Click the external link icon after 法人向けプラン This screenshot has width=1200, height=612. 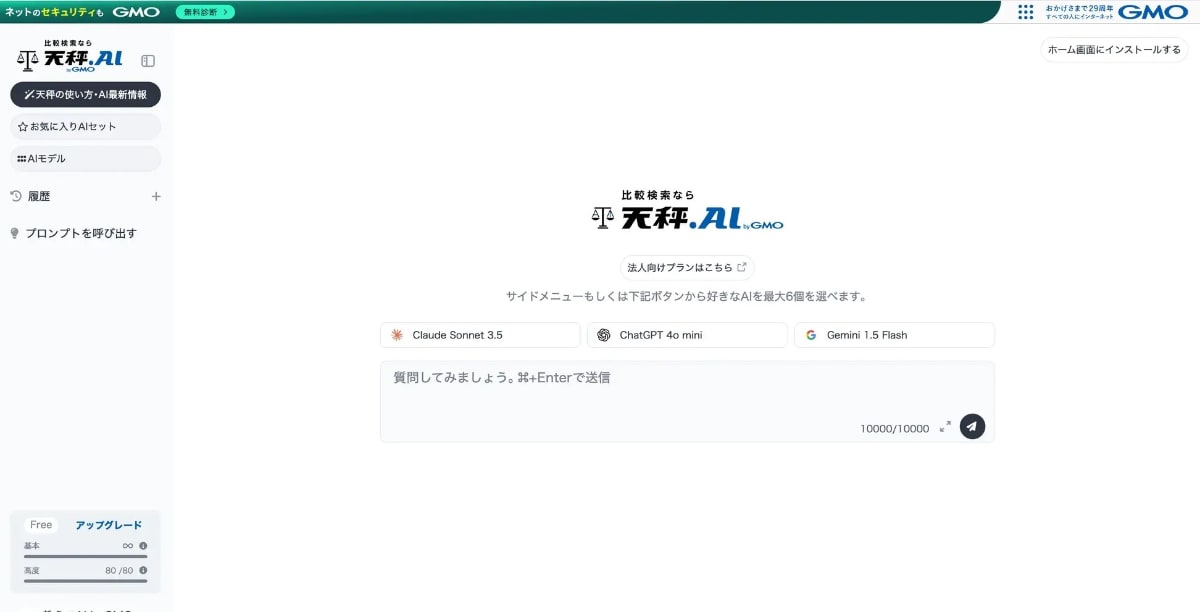[x=742, y=267]
